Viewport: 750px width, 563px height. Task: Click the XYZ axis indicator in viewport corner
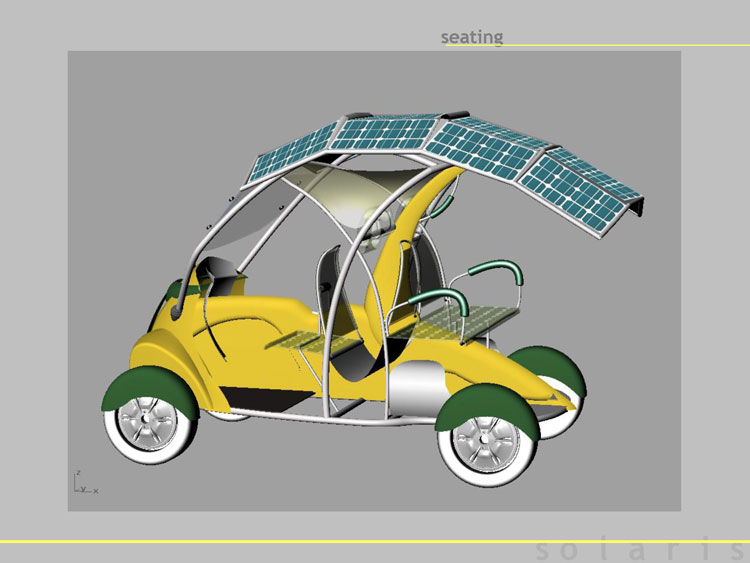coord(85,482)
